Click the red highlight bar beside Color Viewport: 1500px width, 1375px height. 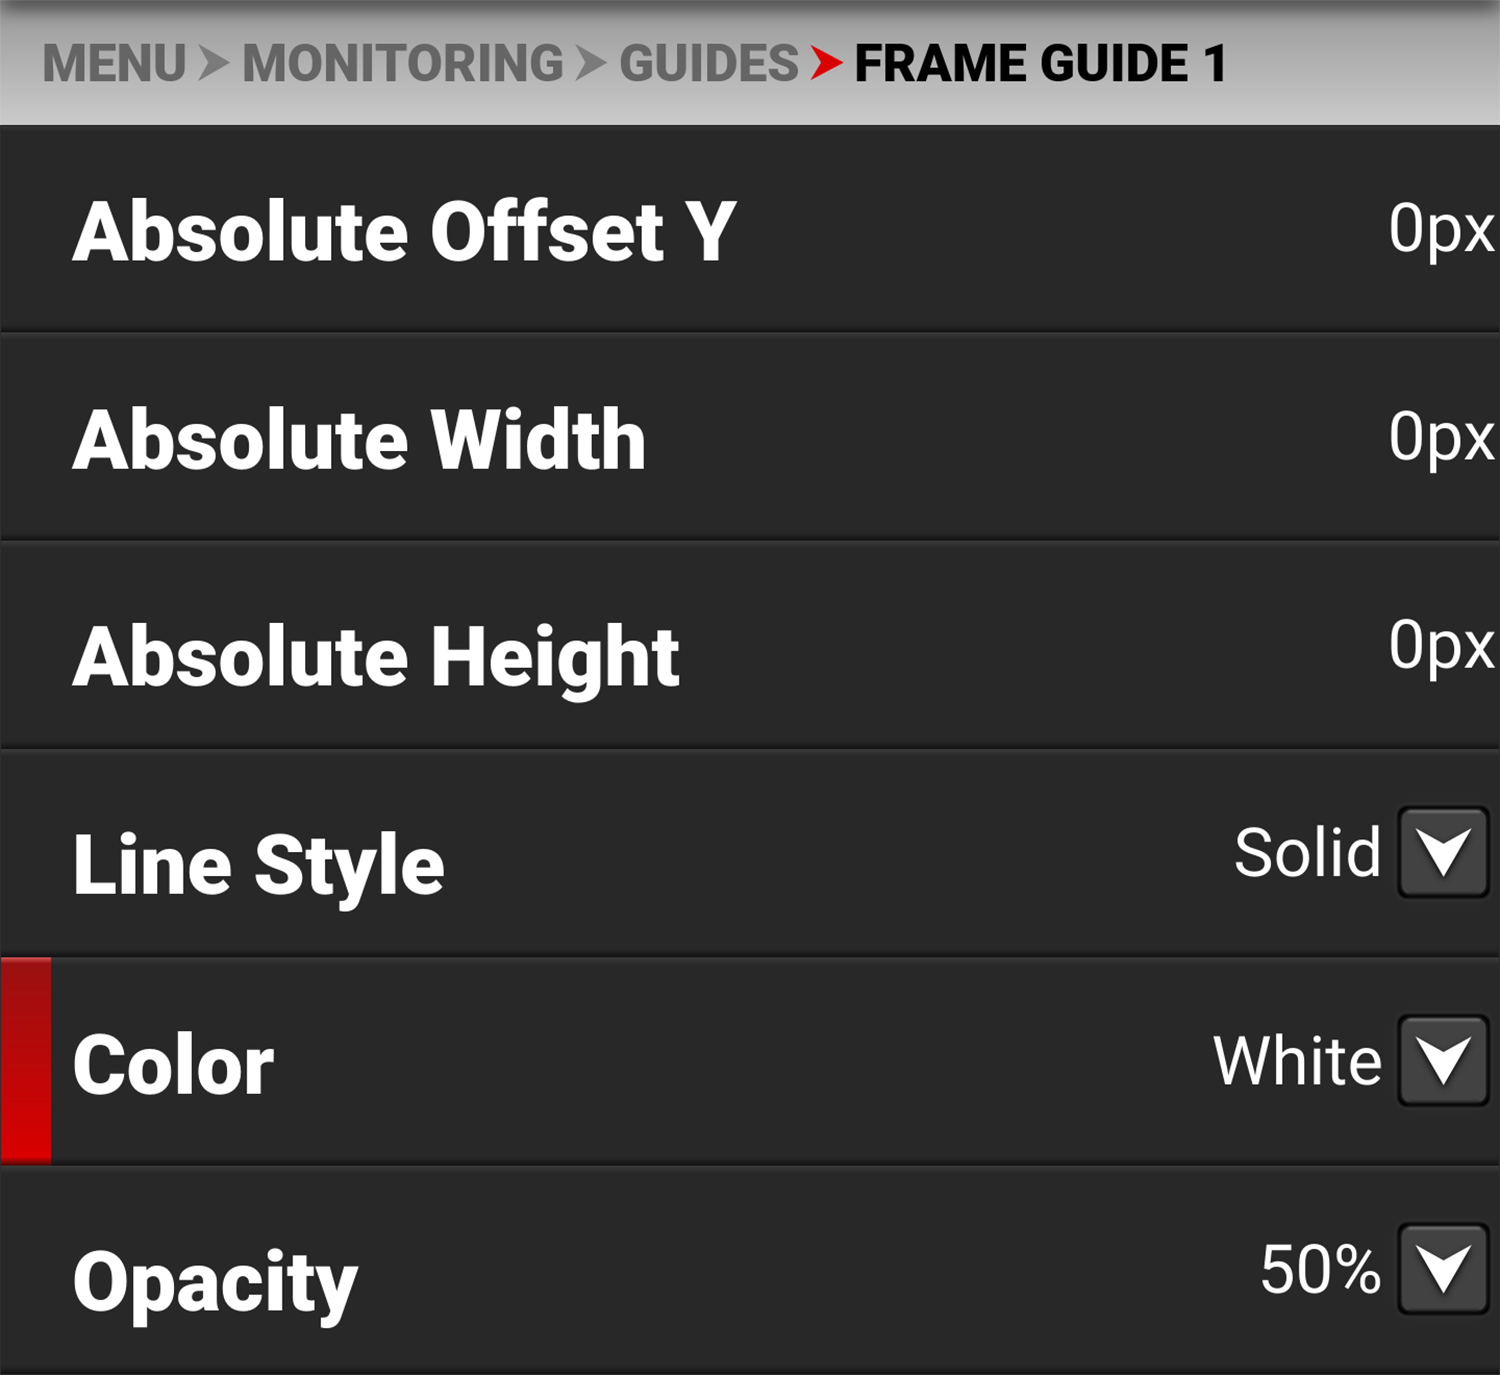(26, 1061)
